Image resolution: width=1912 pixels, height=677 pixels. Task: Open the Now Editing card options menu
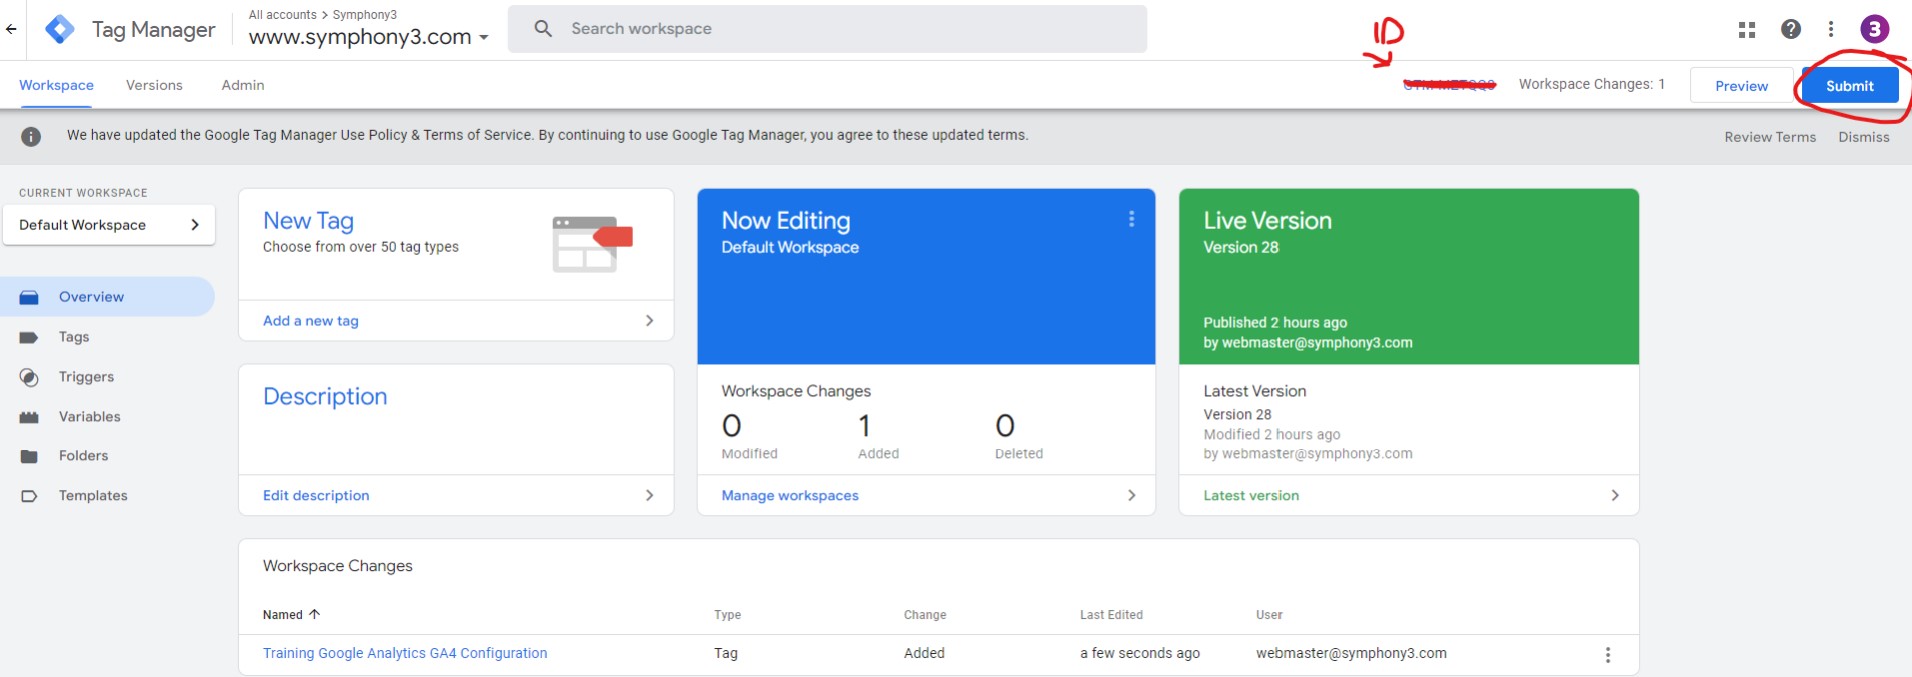tap(1131, 219)
